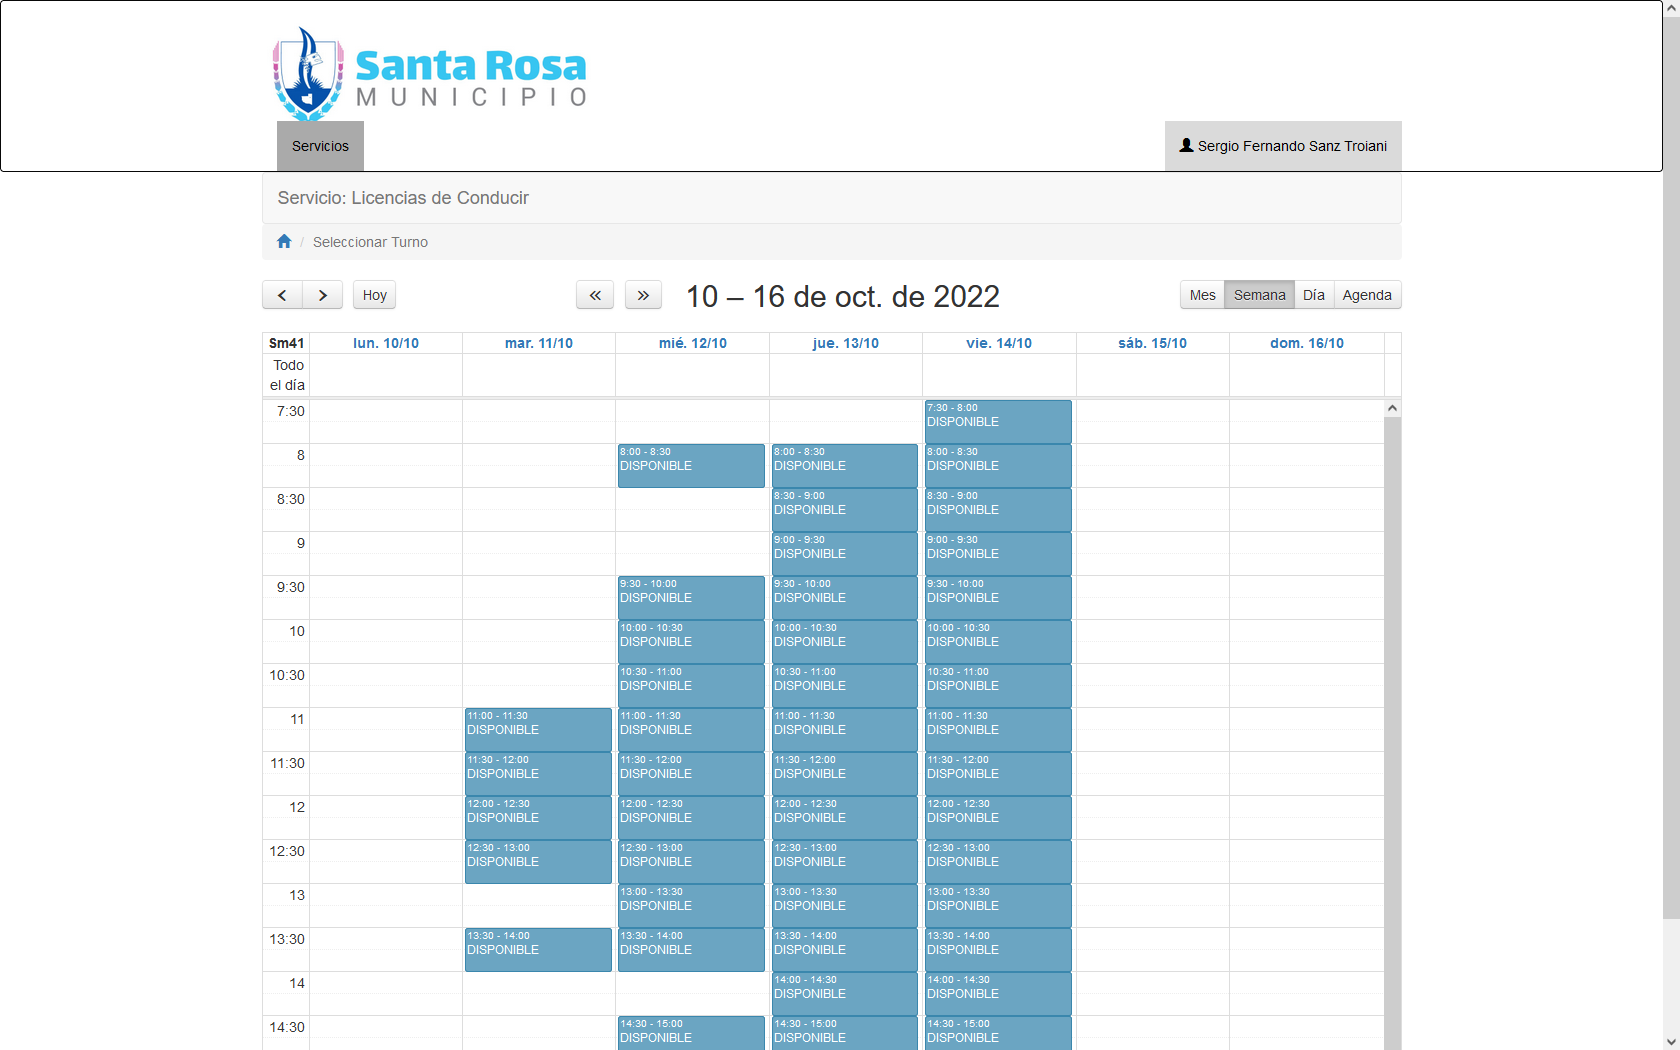Go to previous week with left chevron

282,295
